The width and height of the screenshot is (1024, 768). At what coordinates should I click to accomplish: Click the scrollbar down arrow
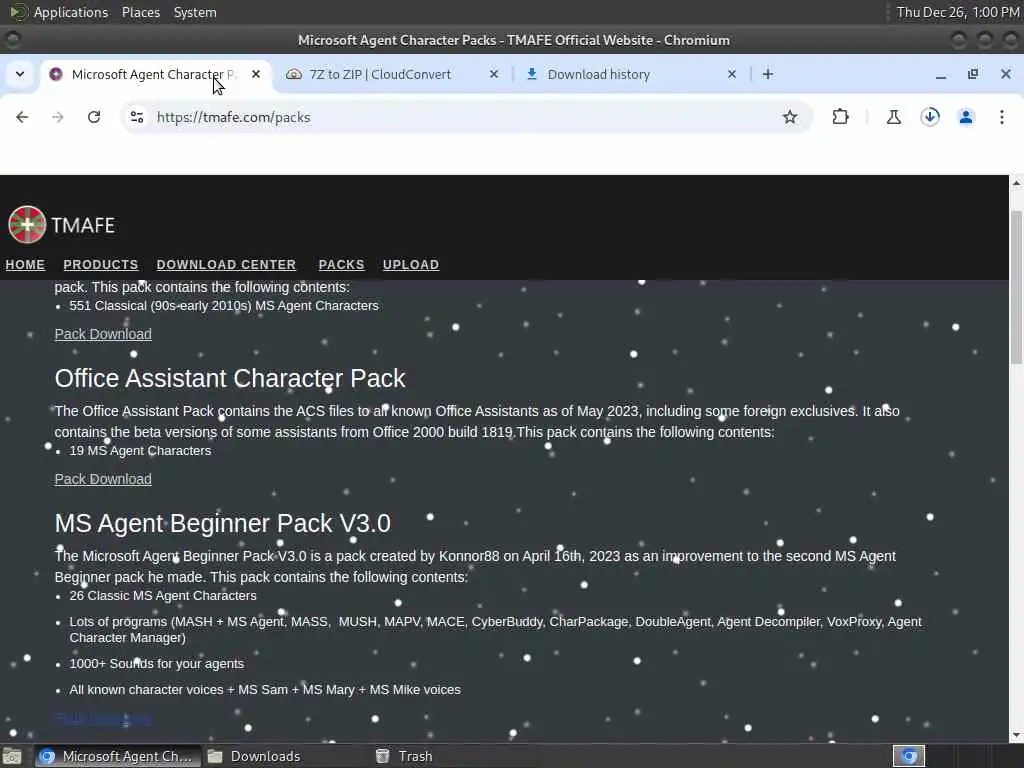point(1016,735)
